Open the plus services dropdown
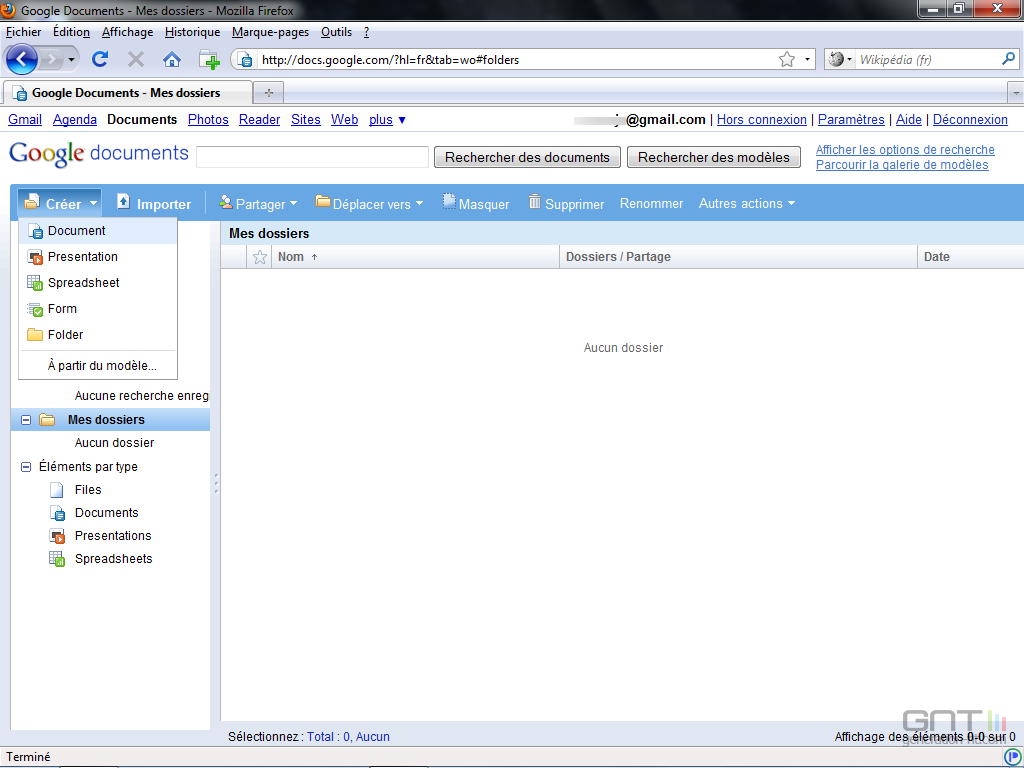 (387, 120)
